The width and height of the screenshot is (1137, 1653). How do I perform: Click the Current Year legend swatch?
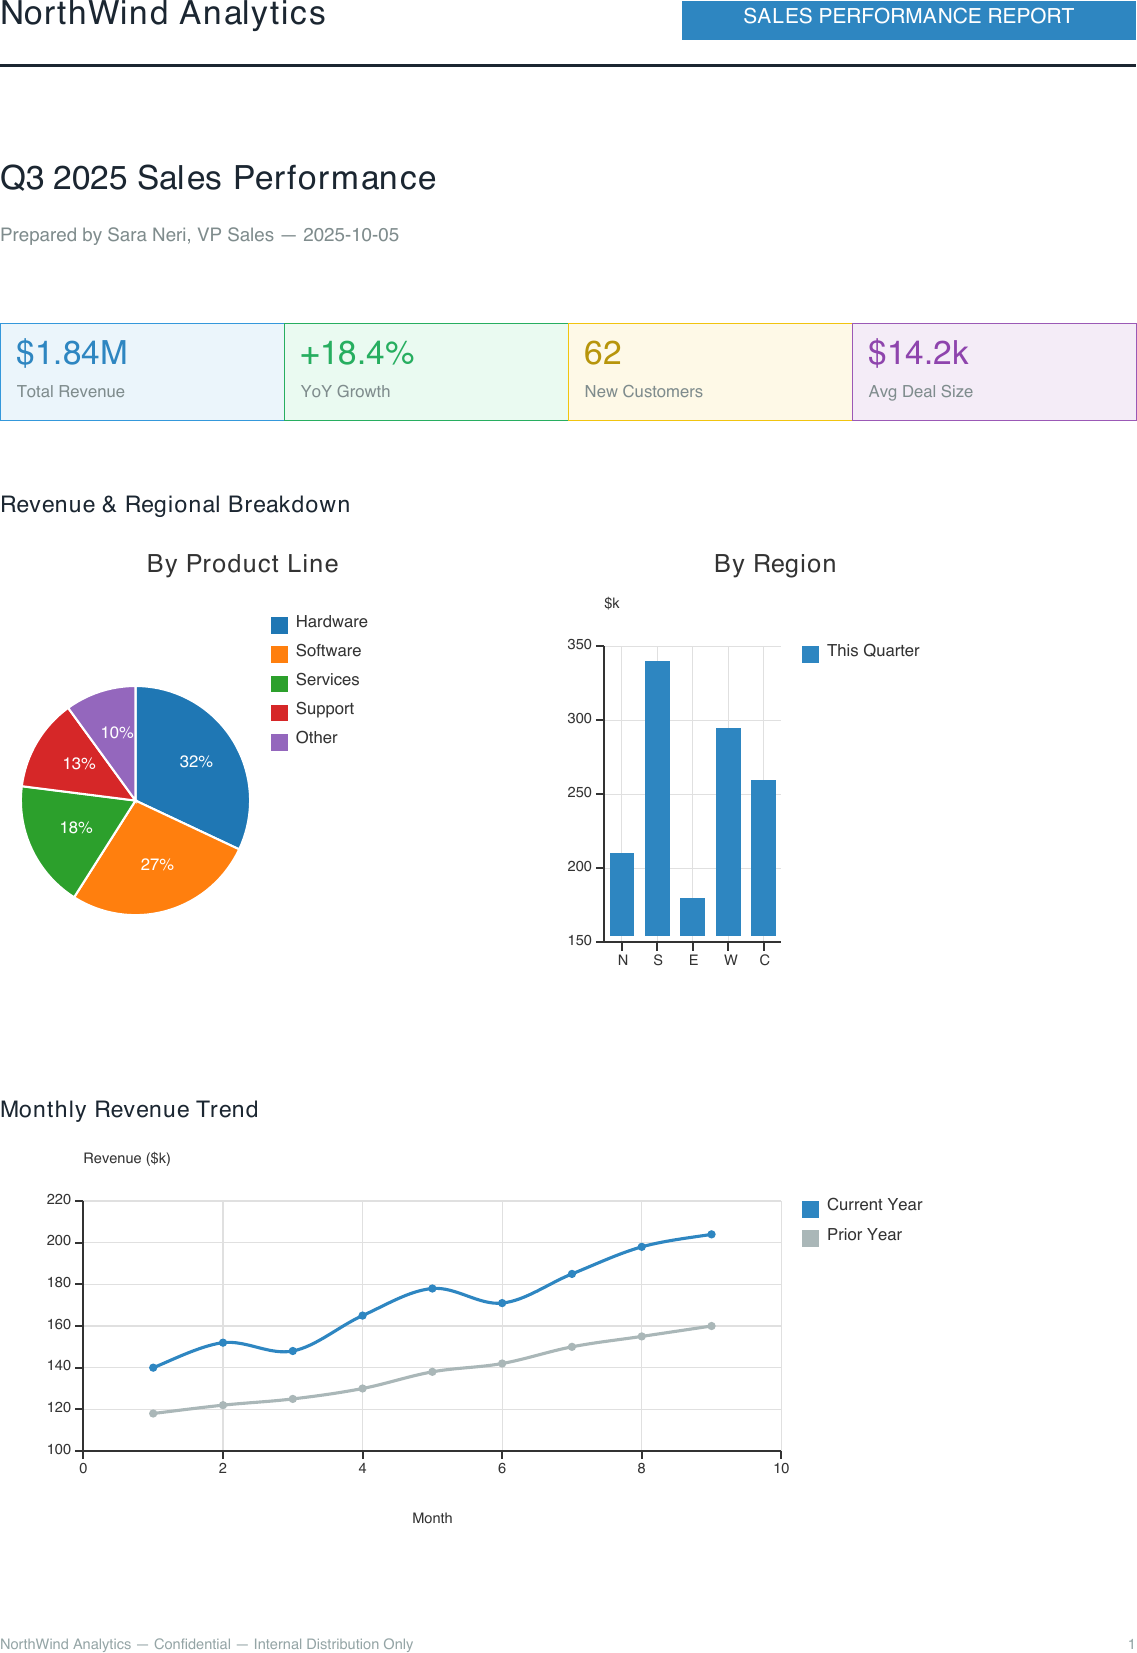coord(811,1208)
